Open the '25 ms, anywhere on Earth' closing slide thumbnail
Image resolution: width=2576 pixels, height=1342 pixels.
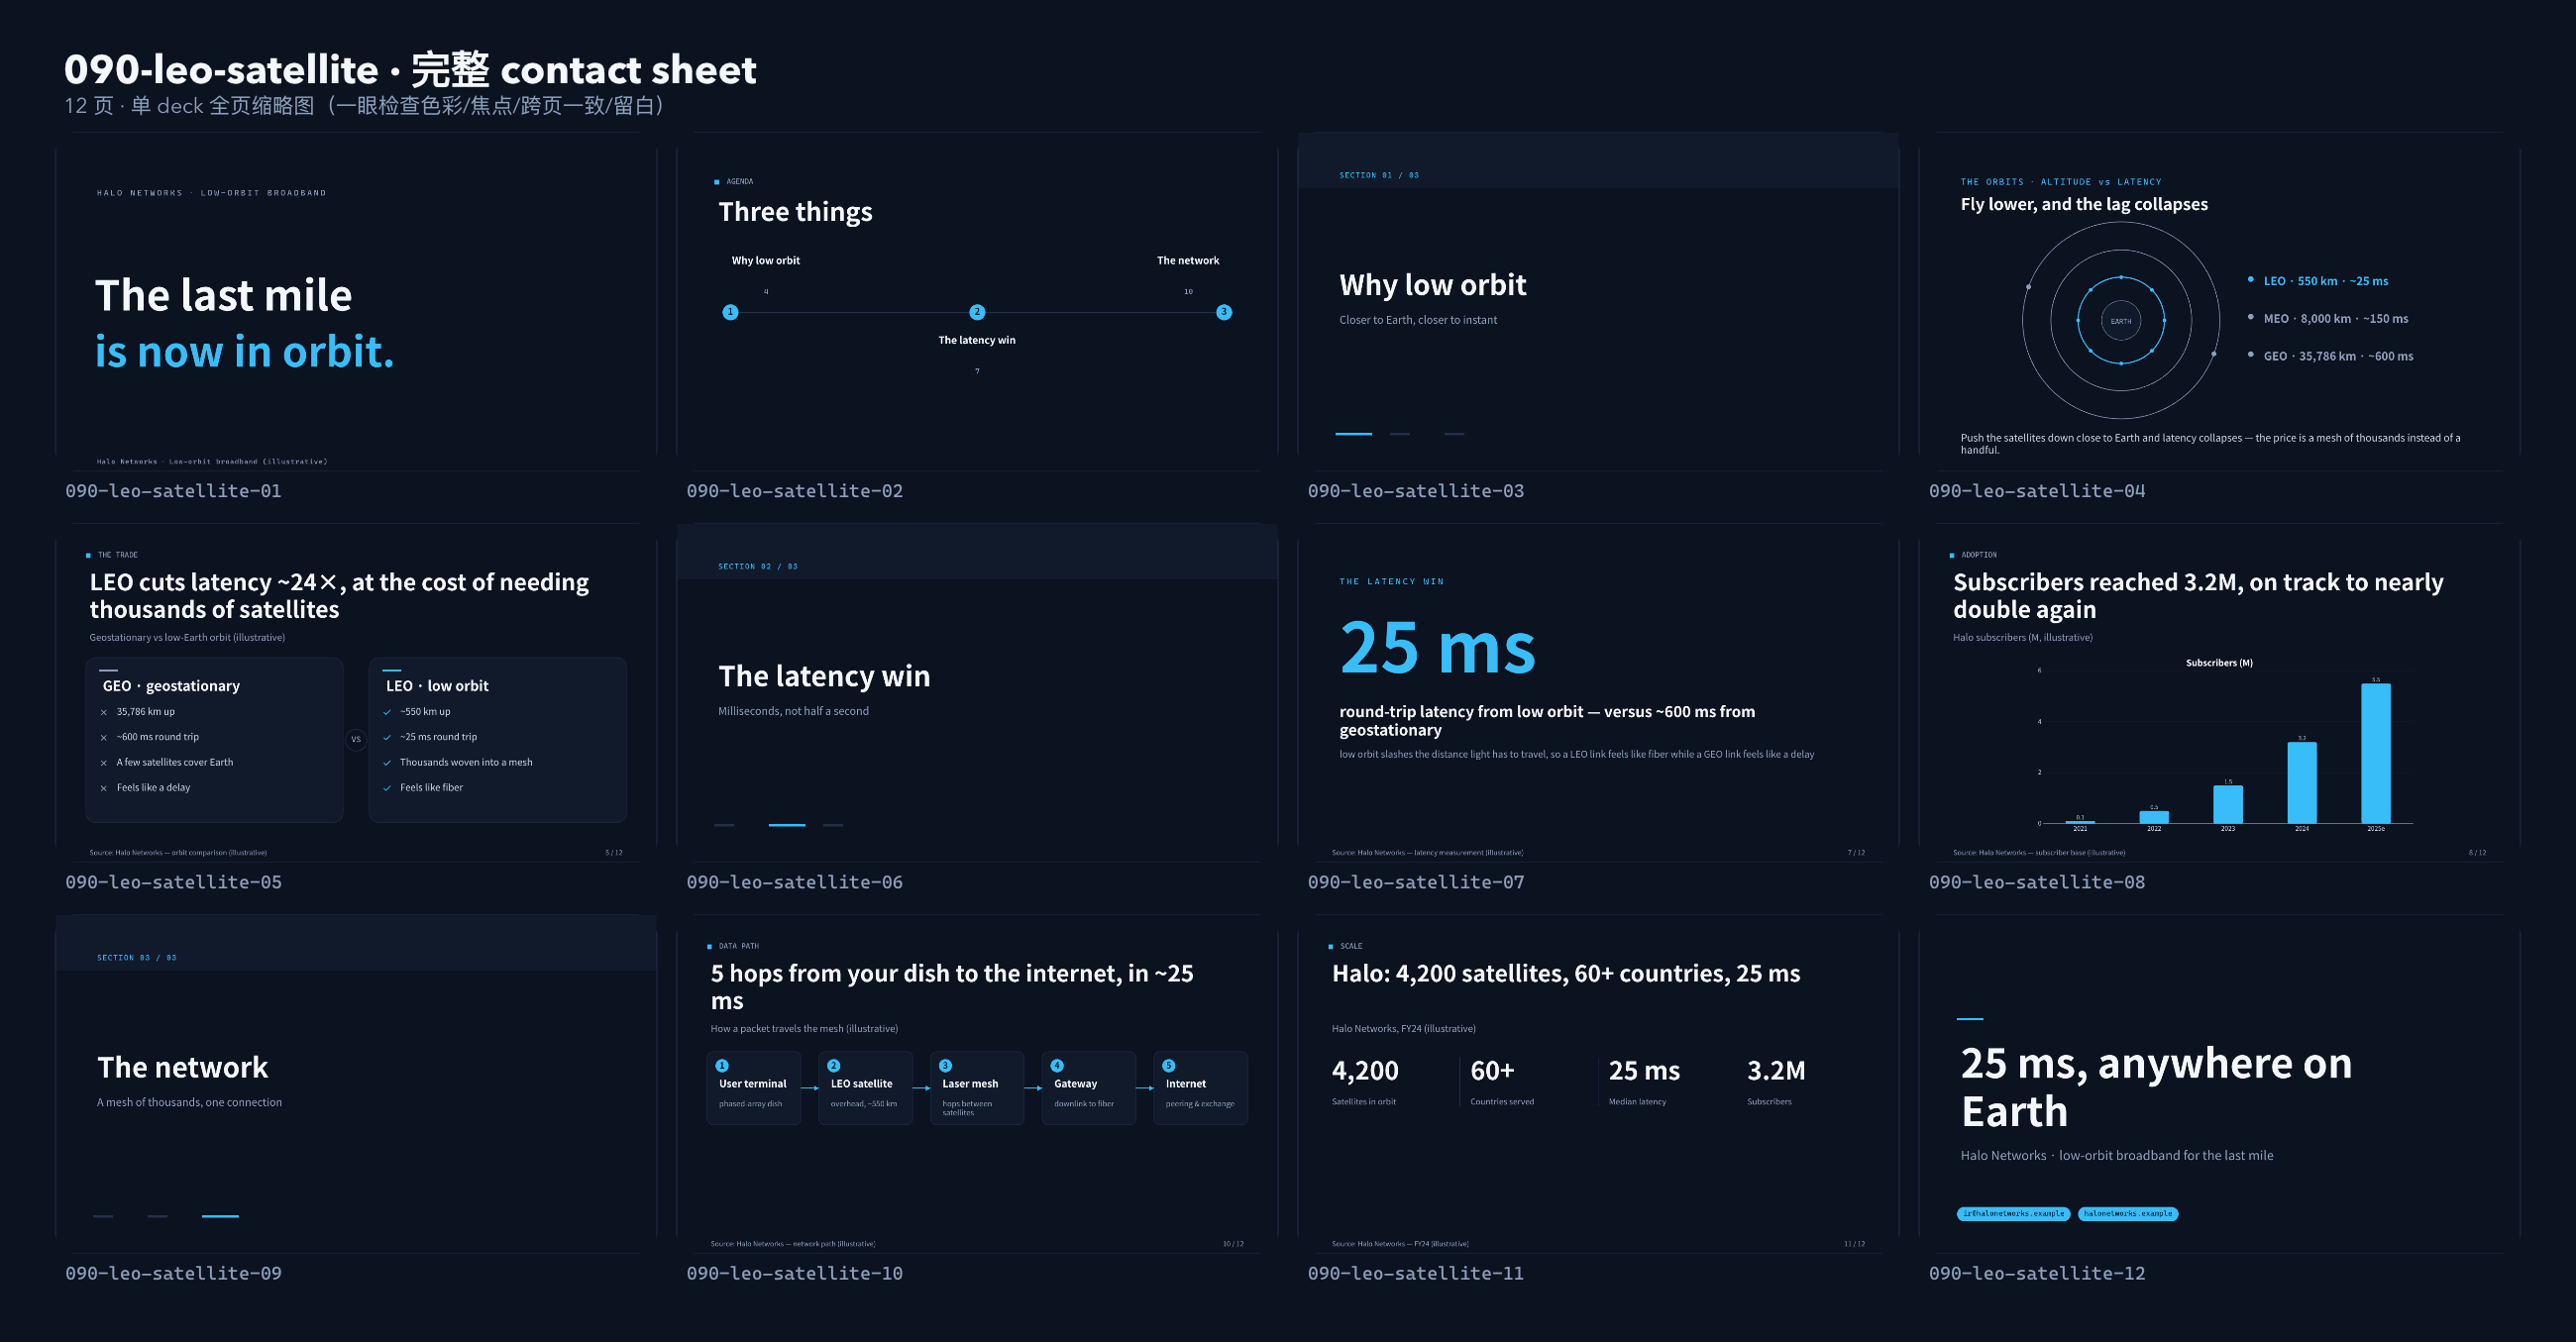pyautogui.click(x=2219, y=1084)
